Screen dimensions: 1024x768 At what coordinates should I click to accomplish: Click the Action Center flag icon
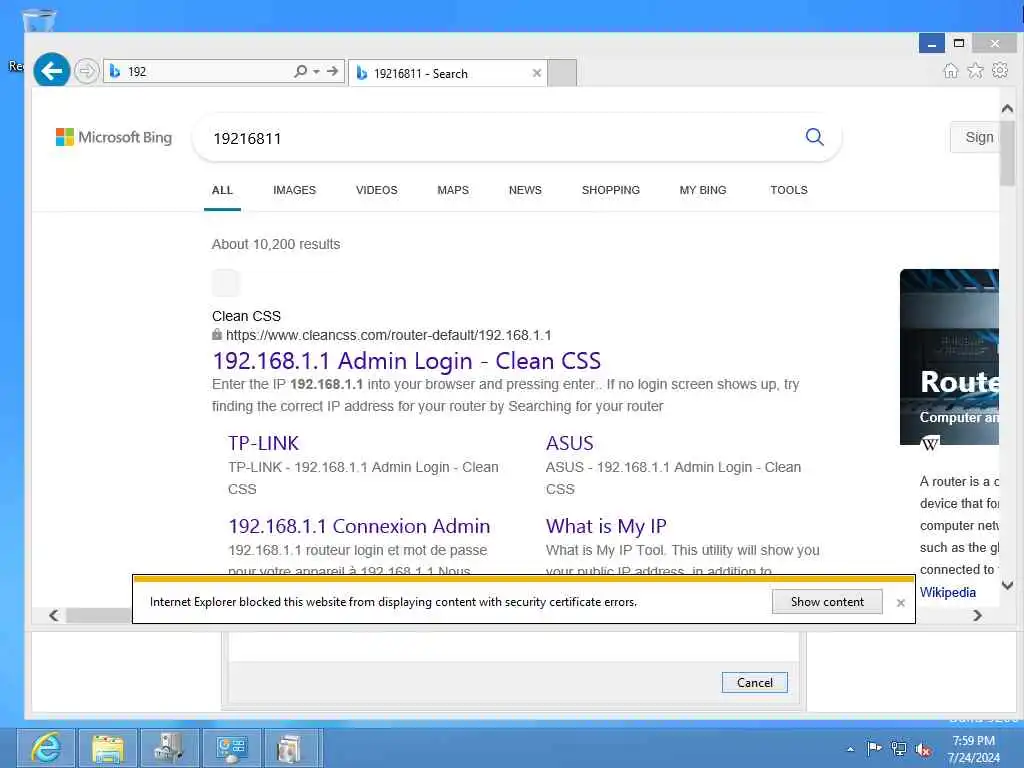[x=874, y=748]
